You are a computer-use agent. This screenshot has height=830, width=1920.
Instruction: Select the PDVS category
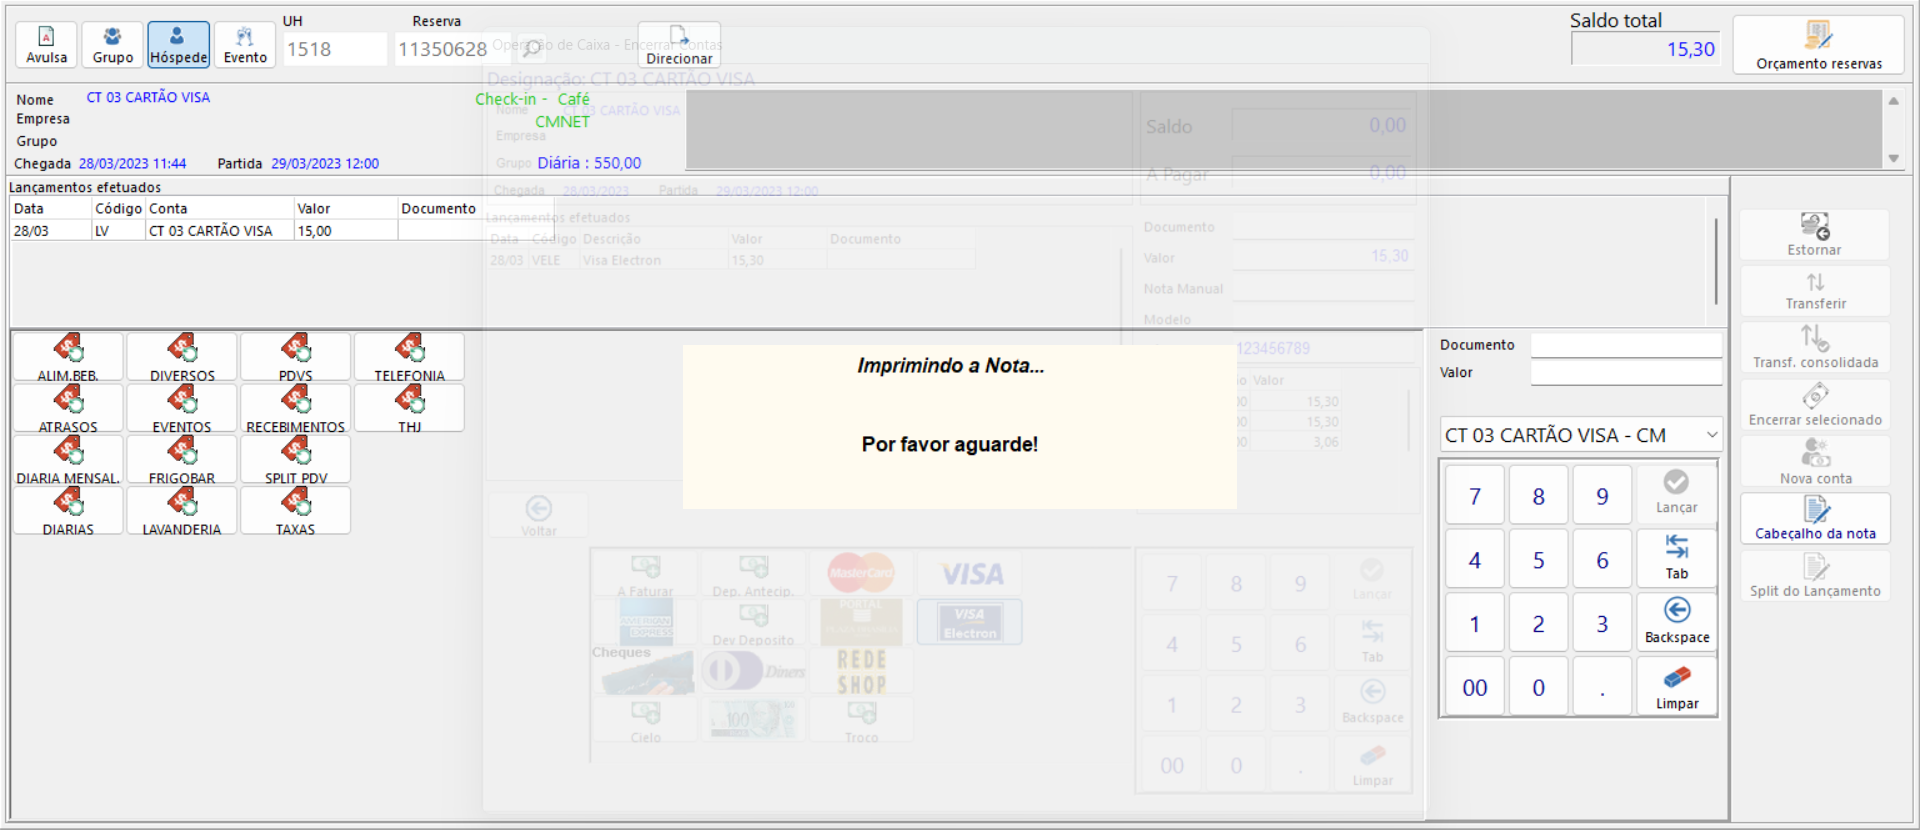pos(296,357)
